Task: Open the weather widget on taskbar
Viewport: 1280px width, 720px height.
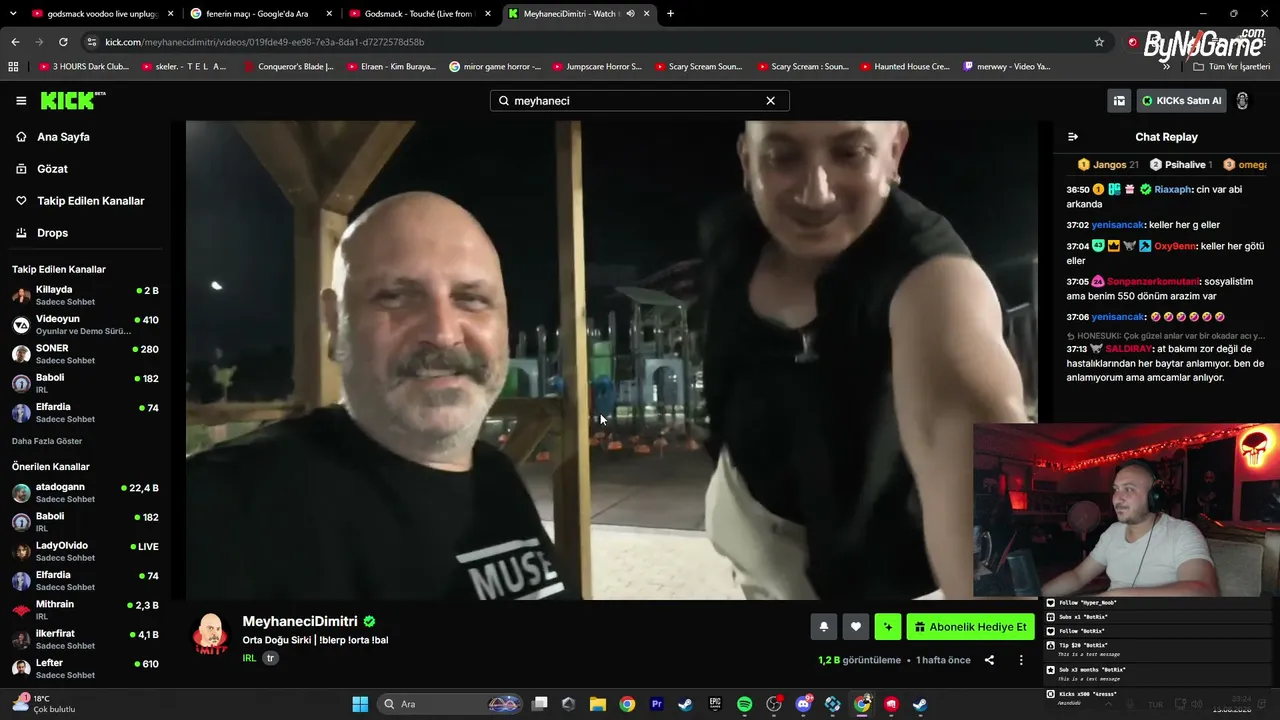Action: point(45,704)
